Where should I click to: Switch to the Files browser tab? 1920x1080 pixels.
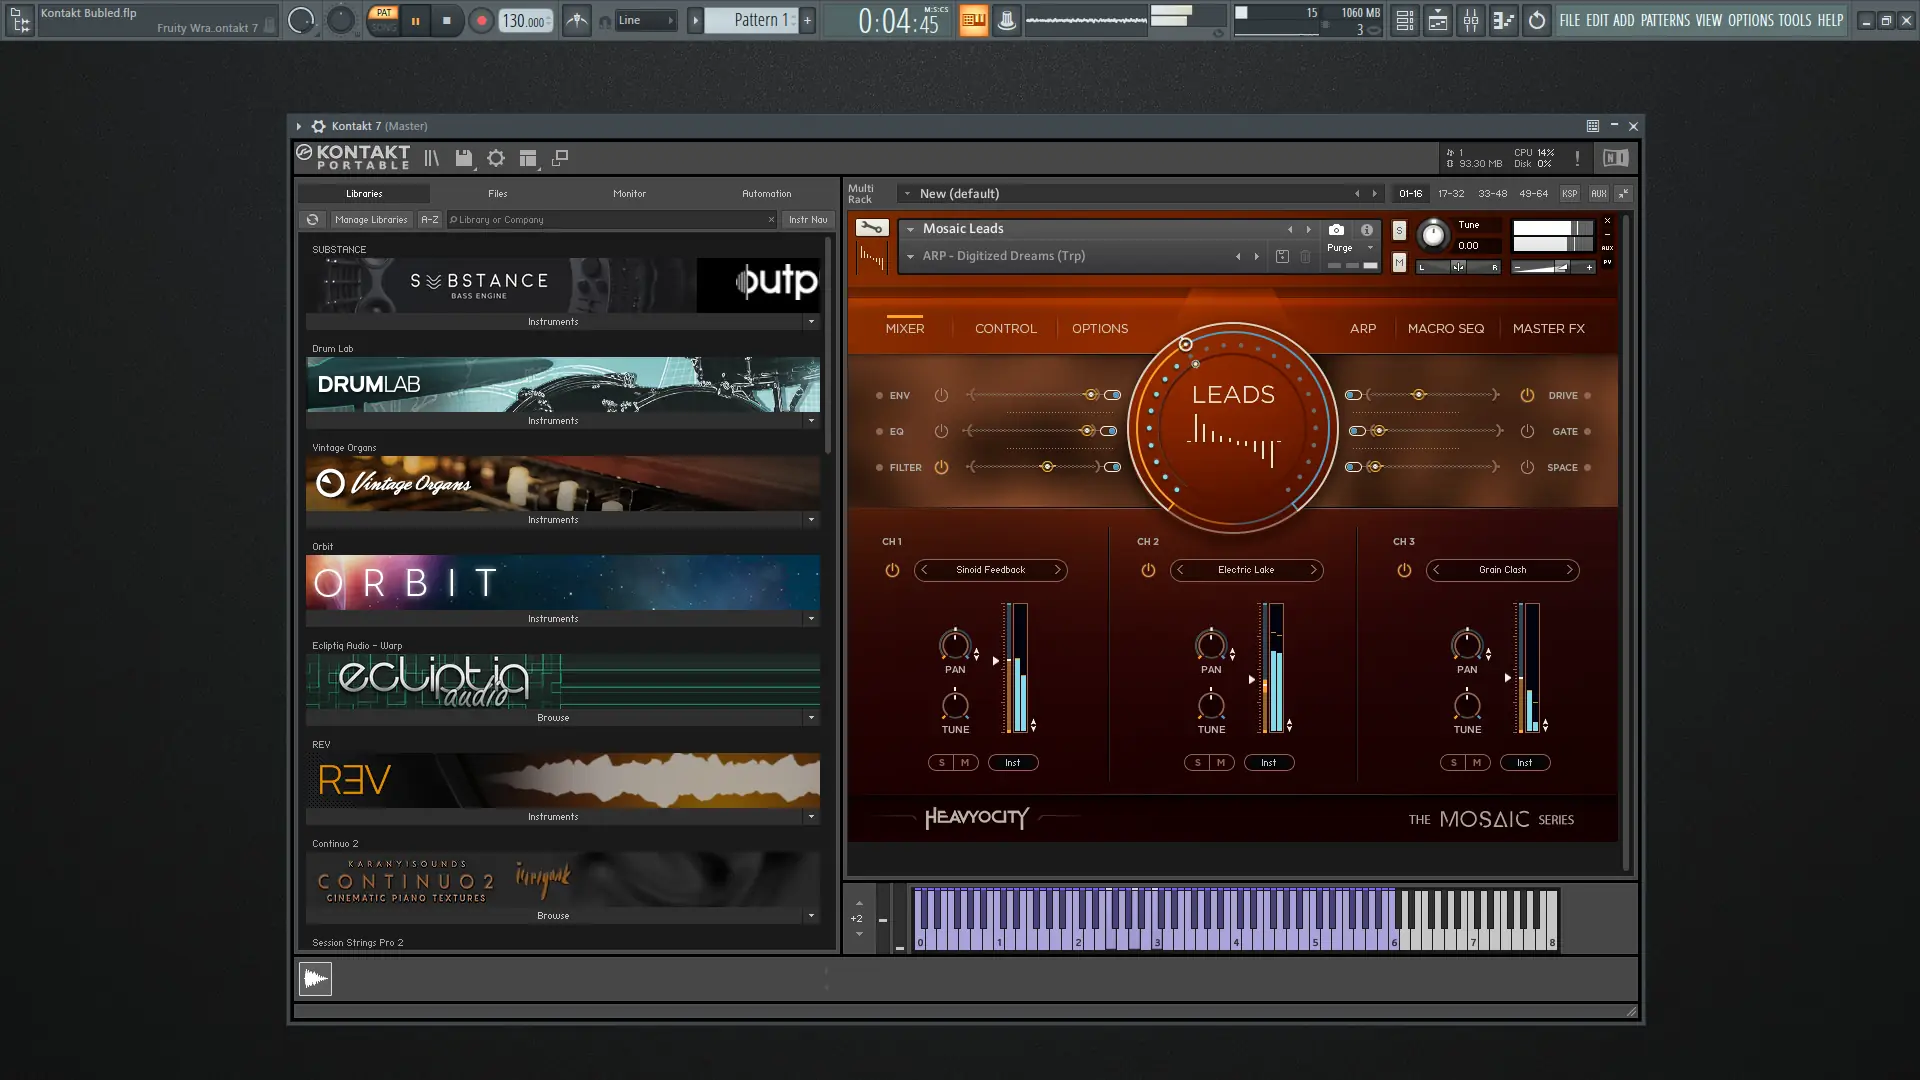497,194
